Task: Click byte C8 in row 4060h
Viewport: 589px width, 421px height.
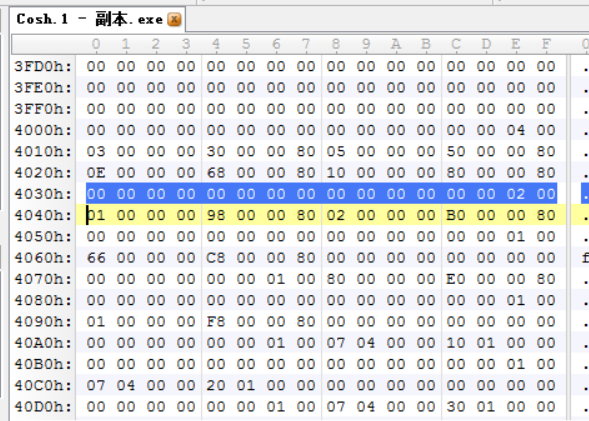Action: point(216,258)
